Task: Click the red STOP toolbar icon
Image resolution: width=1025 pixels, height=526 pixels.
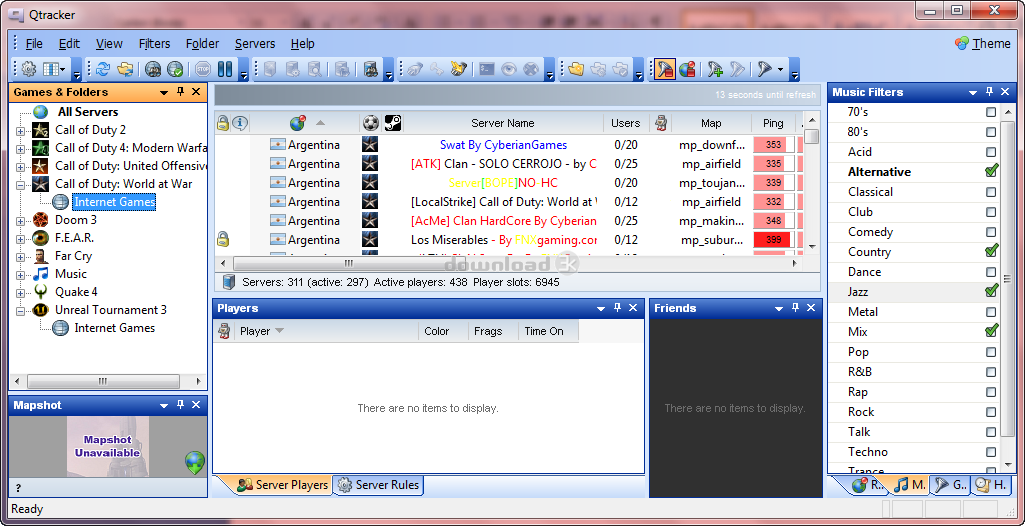Action: [203, 69]
